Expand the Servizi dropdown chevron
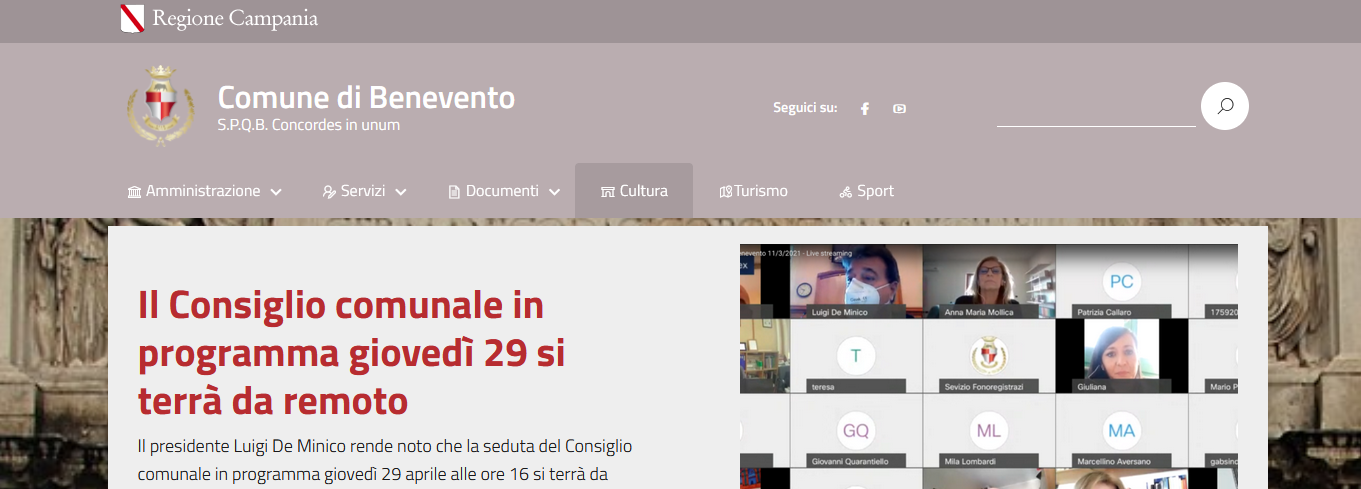The width and height of the screenshot is (1361, 489). pos(401,192)
